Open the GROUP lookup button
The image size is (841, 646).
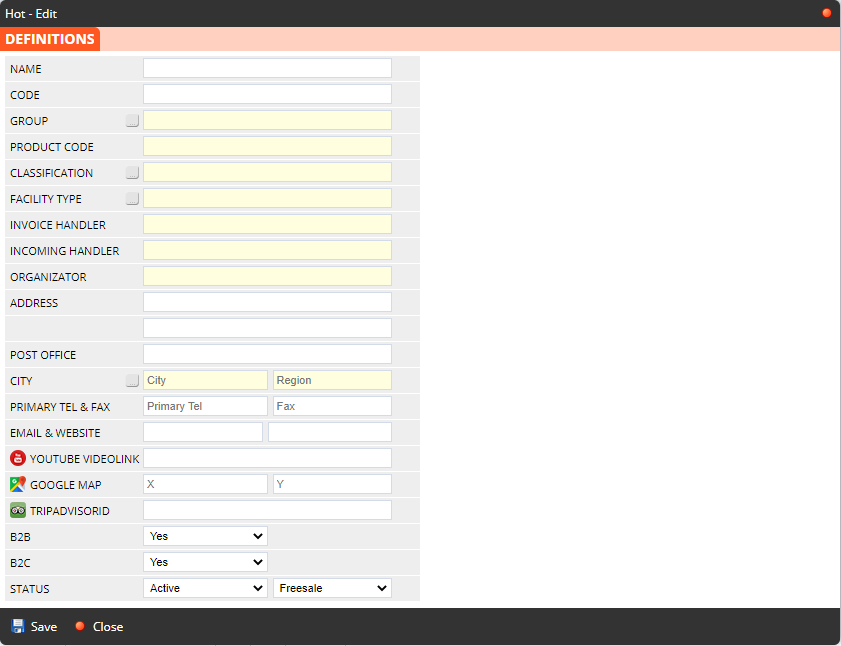[x=132, y=121]
